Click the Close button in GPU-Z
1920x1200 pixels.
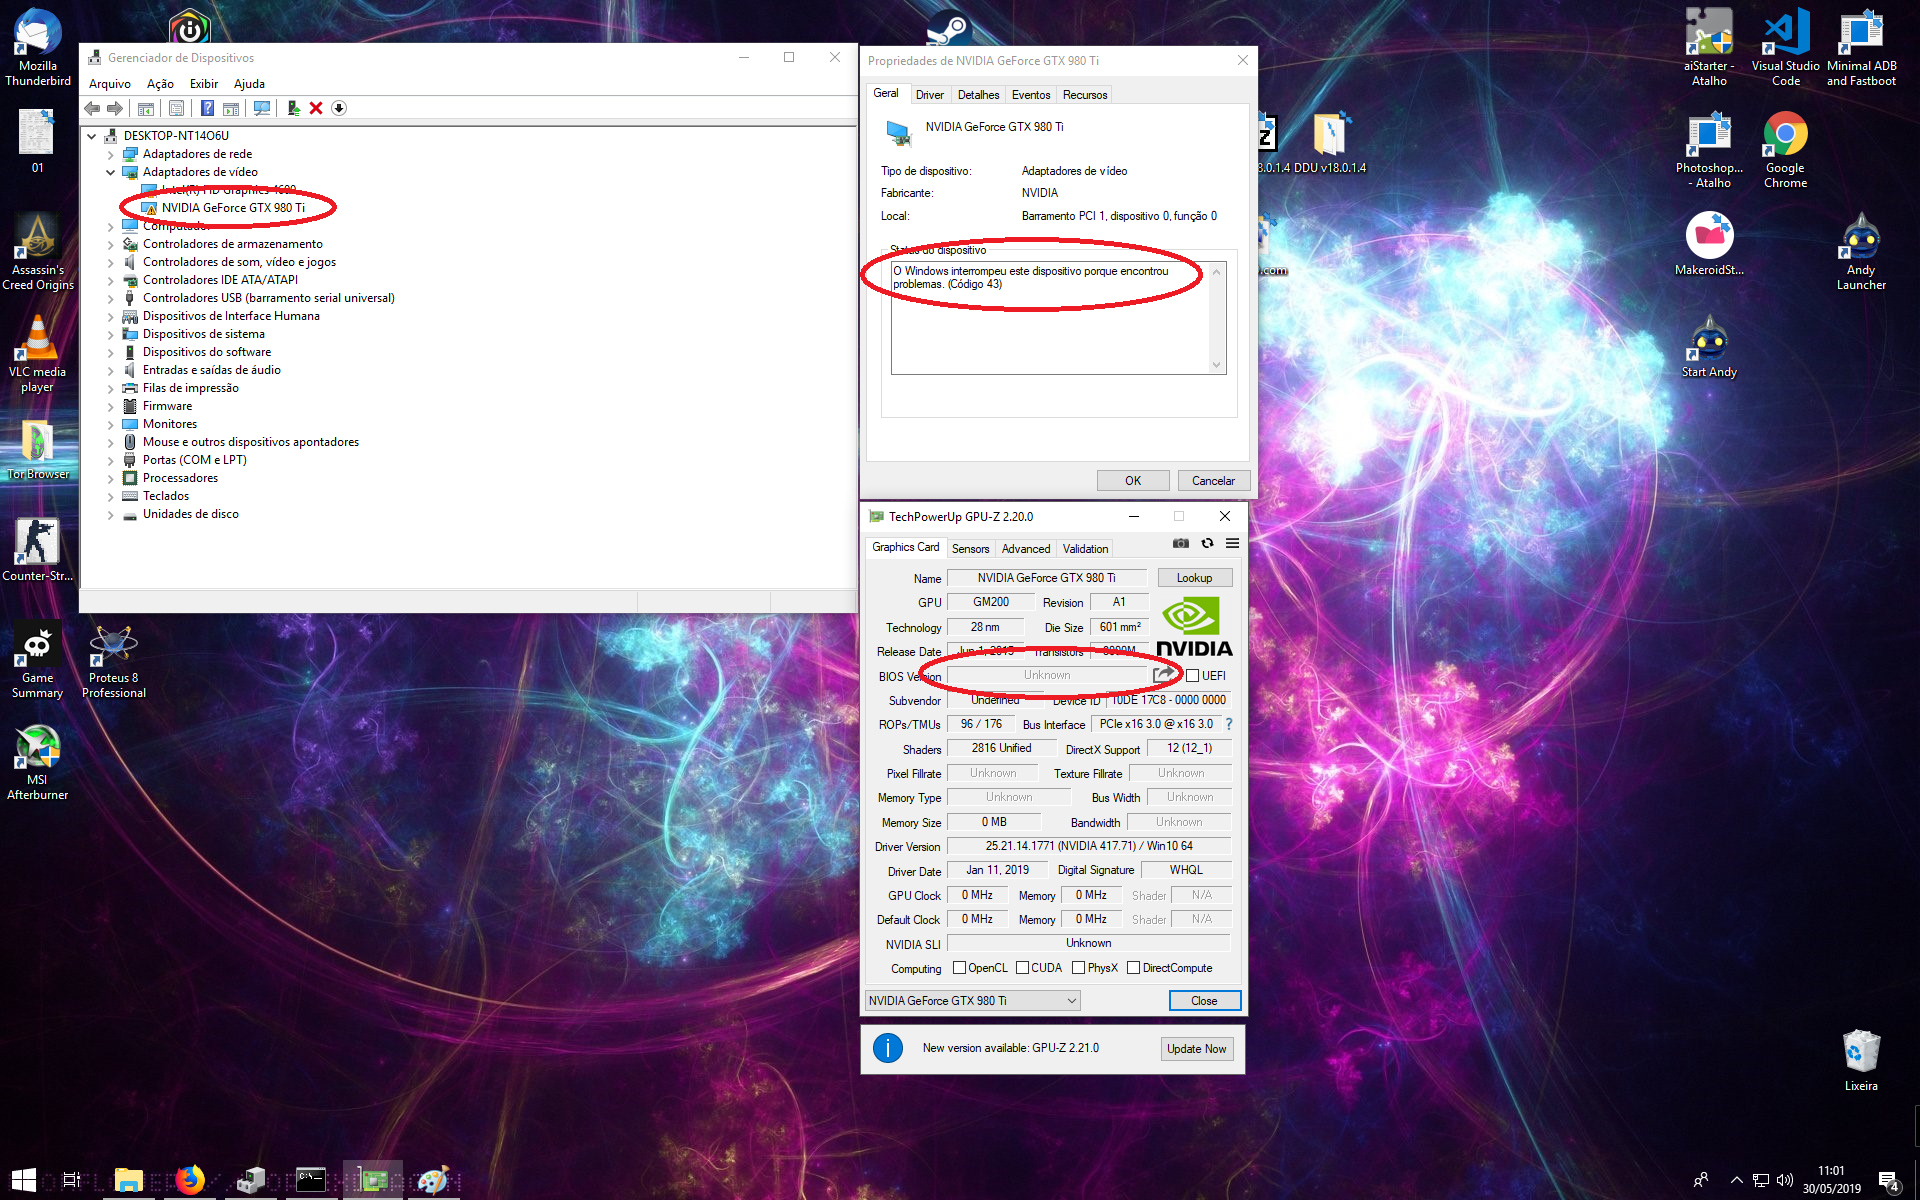click(x=1204, y=1001)
